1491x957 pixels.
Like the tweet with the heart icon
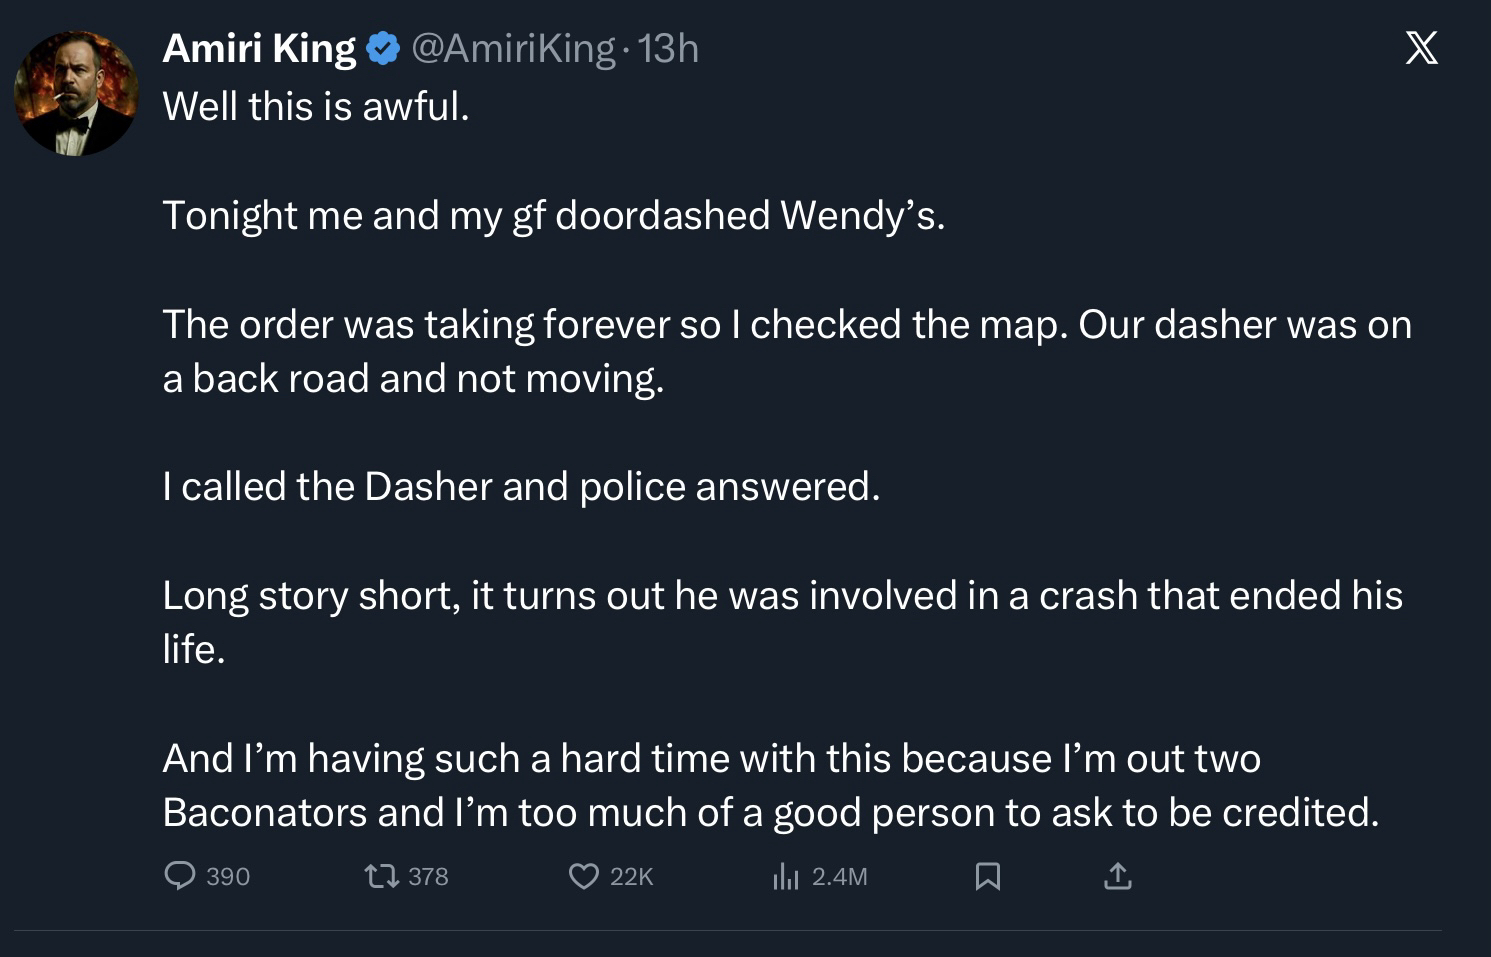(x=583, y=877)
